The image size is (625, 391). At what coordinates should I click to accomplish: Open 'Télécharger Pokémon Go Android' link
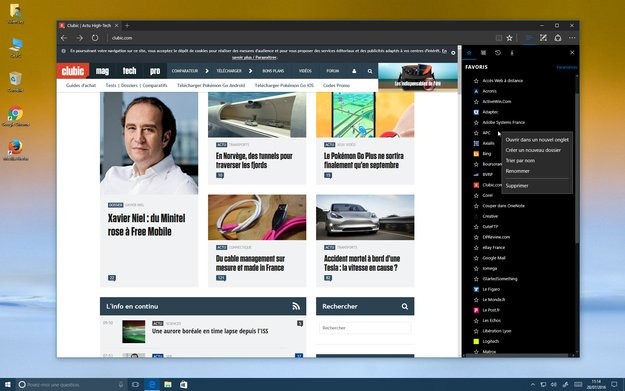click(x=211, y=85)
